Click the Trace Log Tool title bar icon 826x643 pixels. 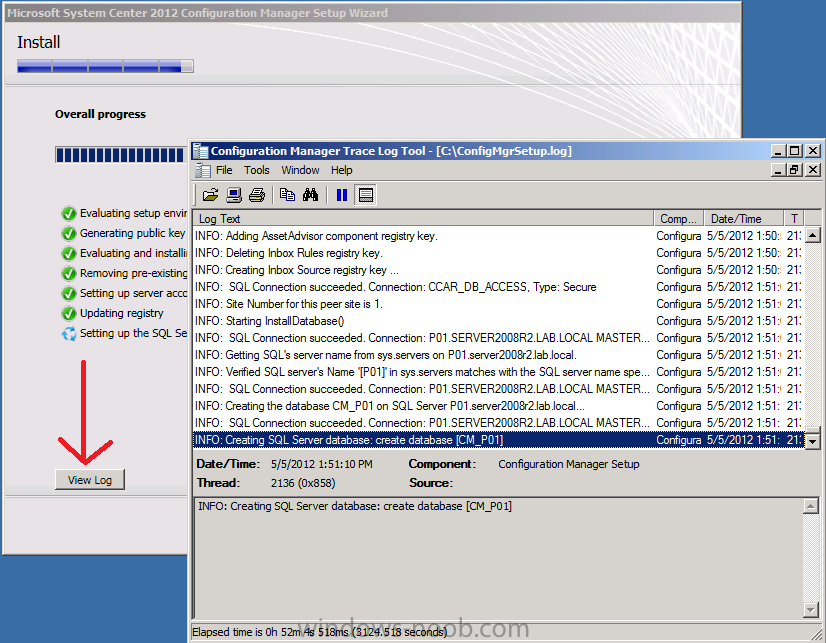coord(201,151)
